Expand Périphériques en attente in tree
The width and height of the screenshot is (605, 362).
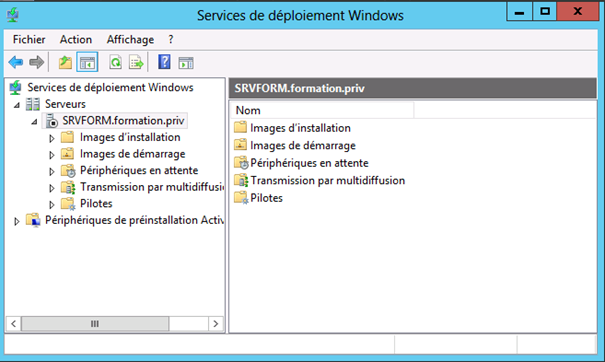[52, 171]
